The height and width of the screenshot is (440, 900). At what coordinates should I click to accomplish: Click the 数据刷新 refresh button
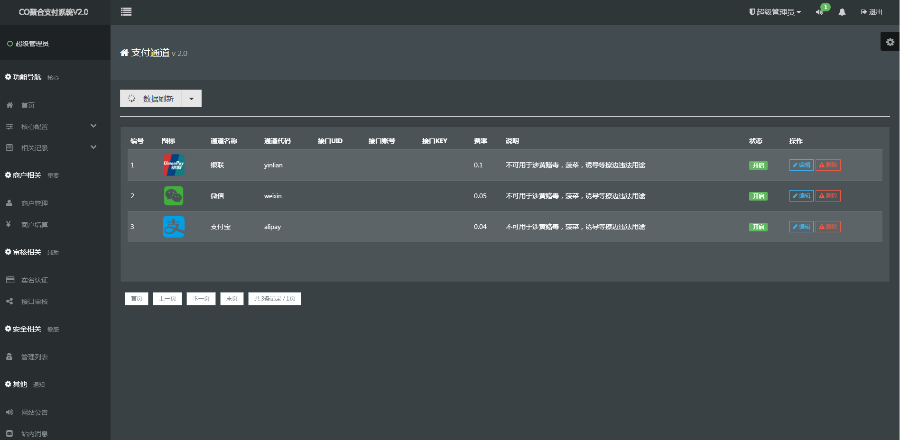coord(151,99)
